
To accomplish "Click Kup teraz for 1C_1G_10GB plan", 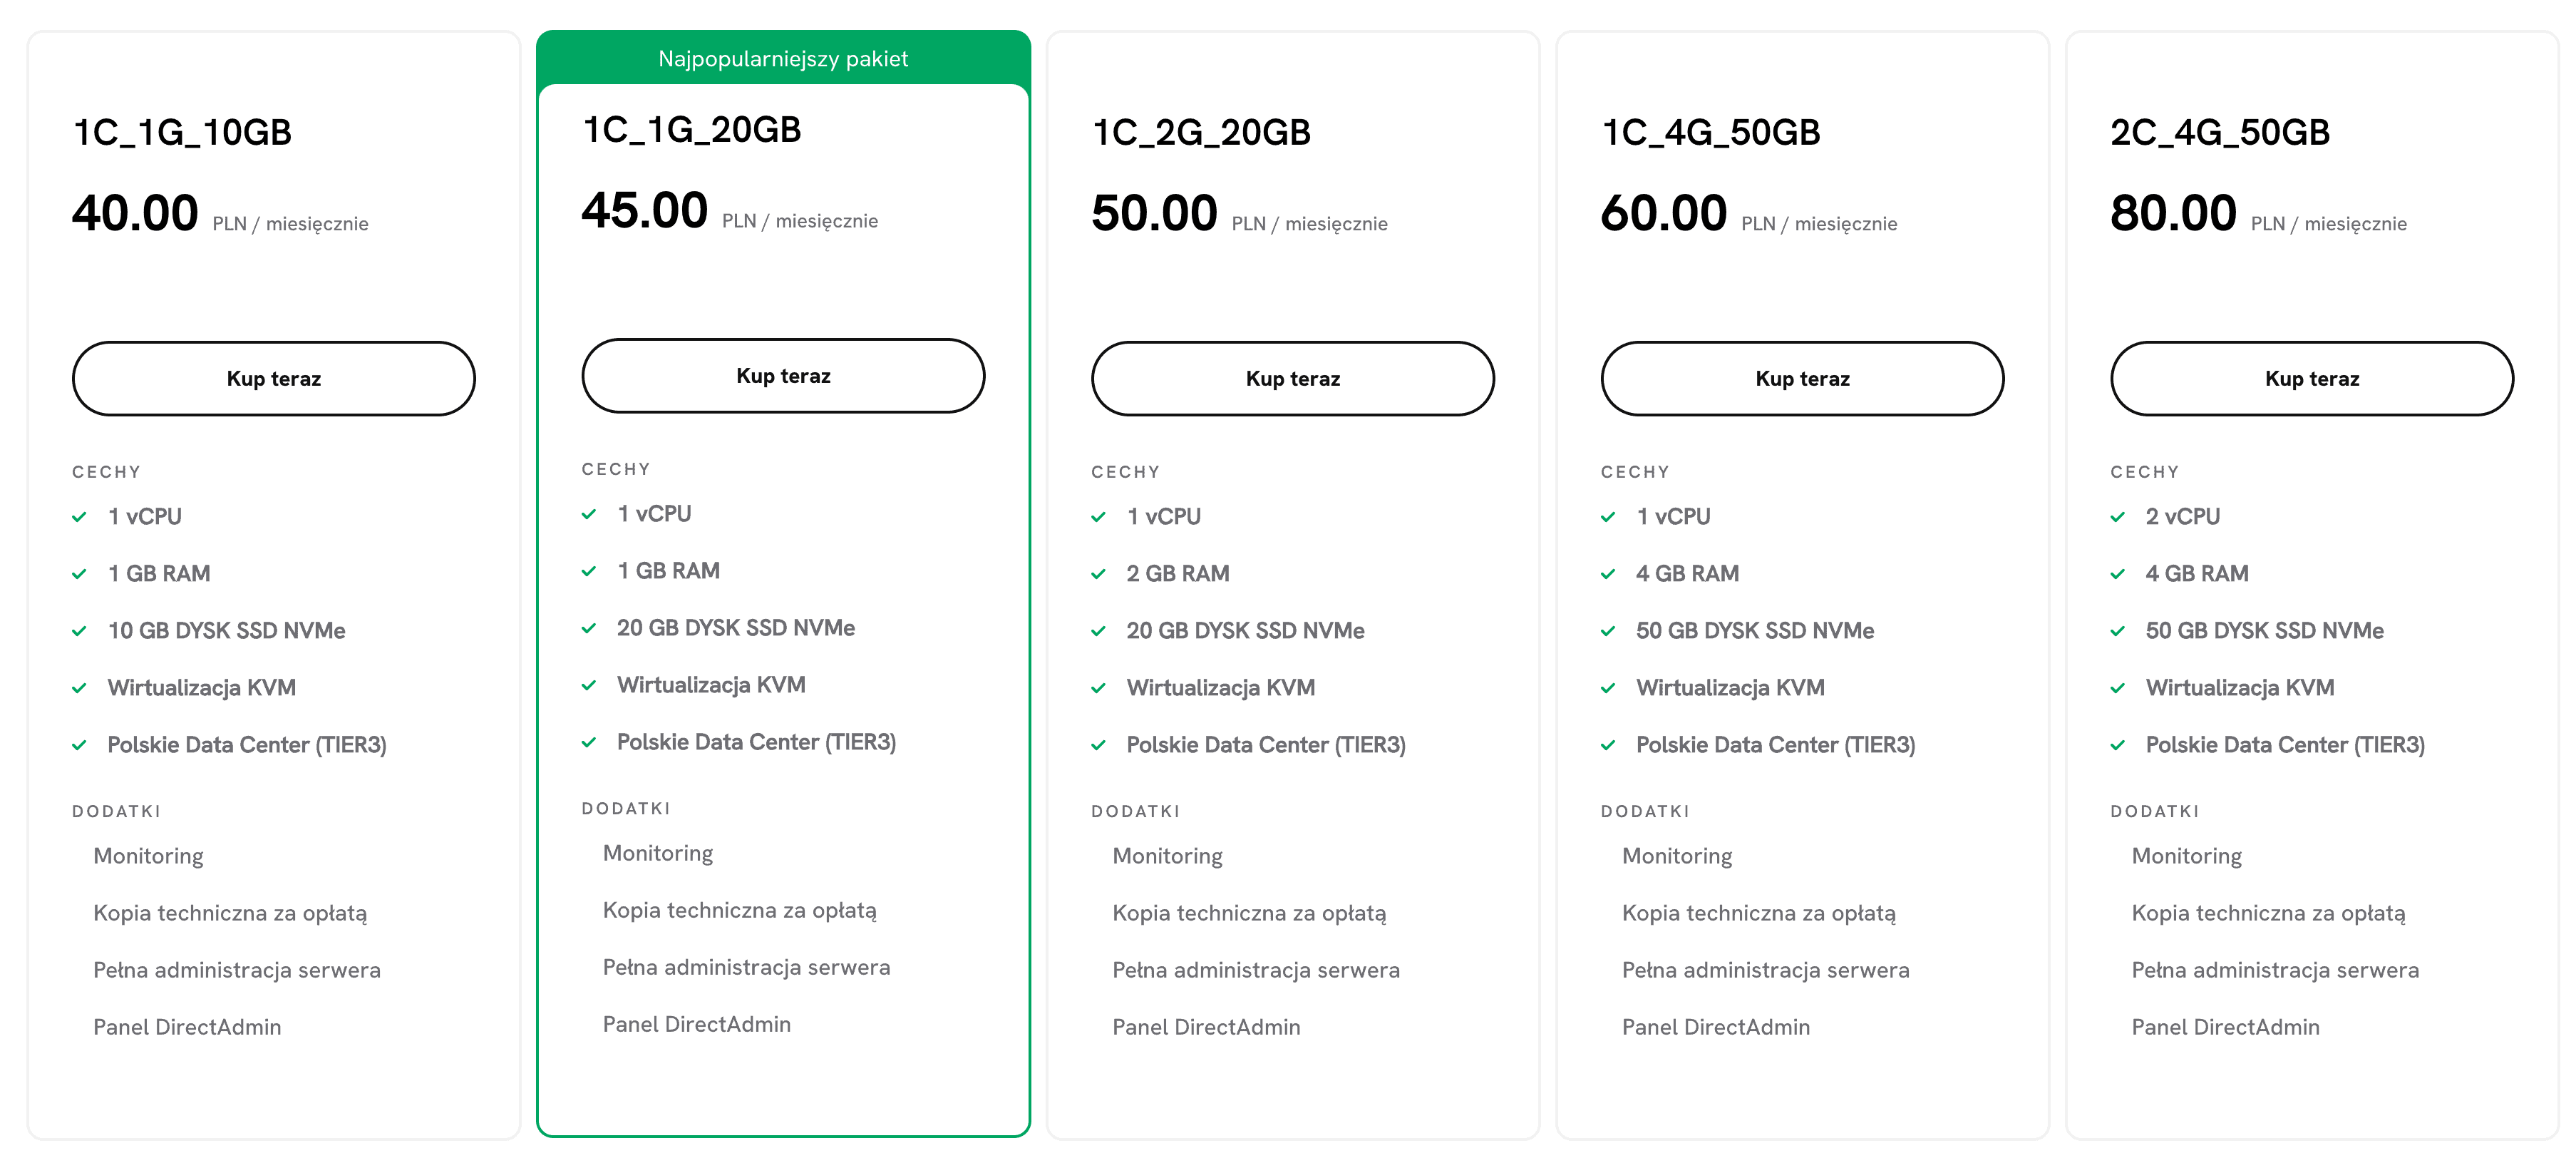I will [273, 379].
